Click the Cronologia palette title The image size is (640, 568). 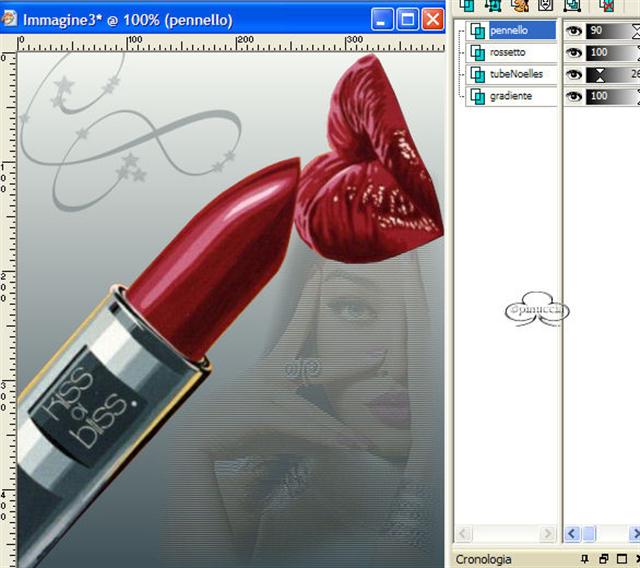(x=483, y=559)
